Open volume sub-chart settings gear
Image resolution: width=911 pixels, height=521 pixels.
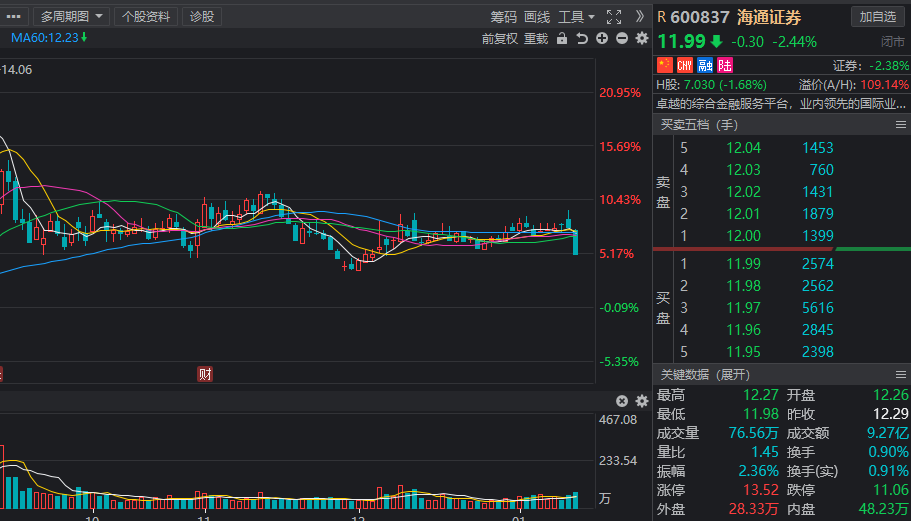[641, 401]
